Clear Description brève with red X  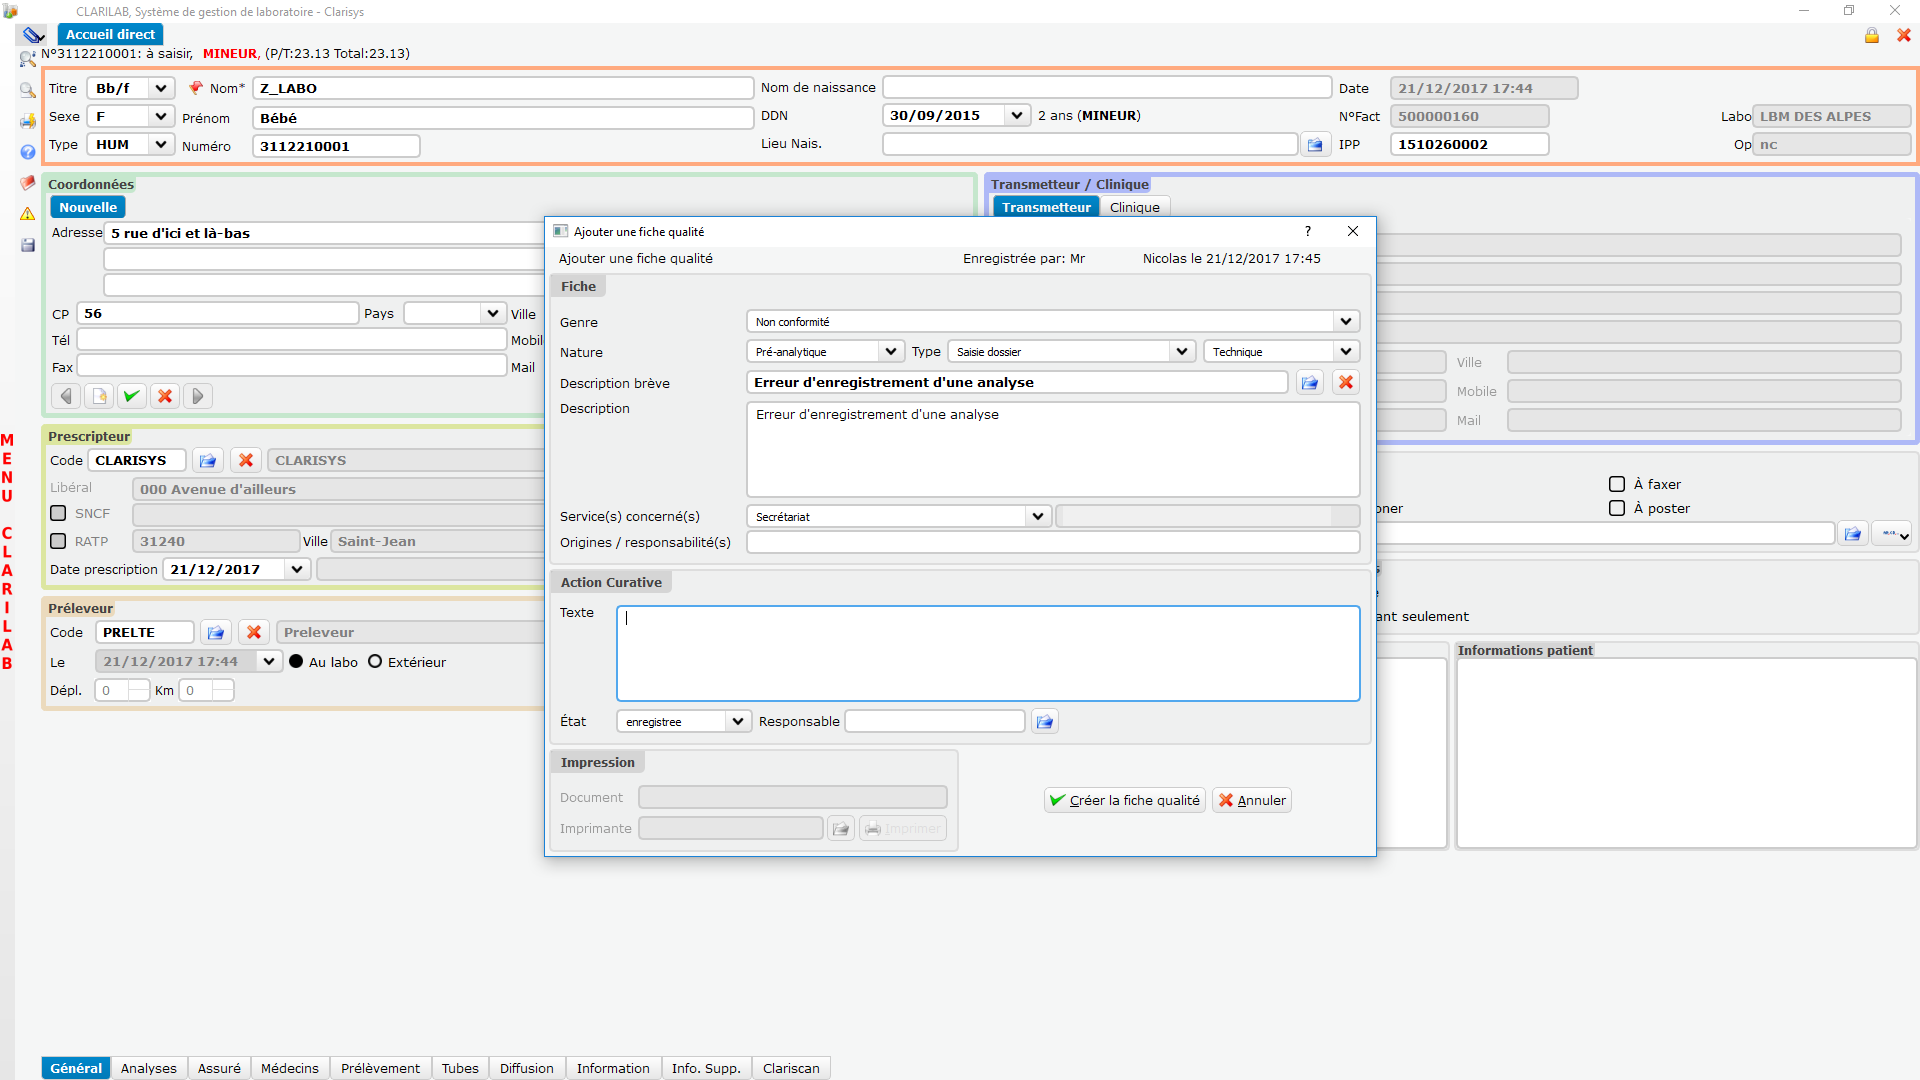coord(1346,383)
